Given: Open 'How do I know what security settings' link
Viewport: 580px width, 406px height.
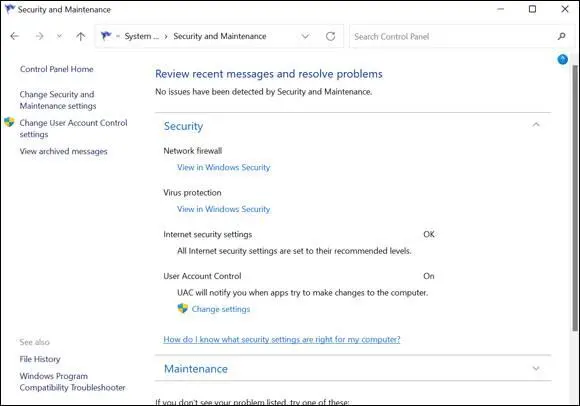Looking at the screenshot, I should coord(282,339).
